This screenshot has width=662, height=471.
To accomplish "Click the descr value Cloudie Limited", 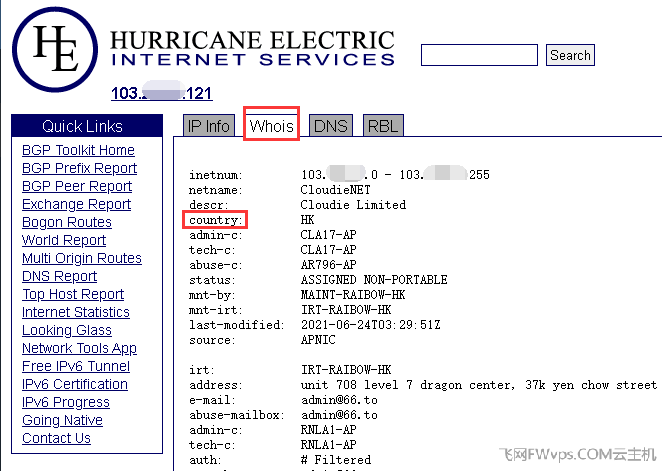I will click(353, 205).
